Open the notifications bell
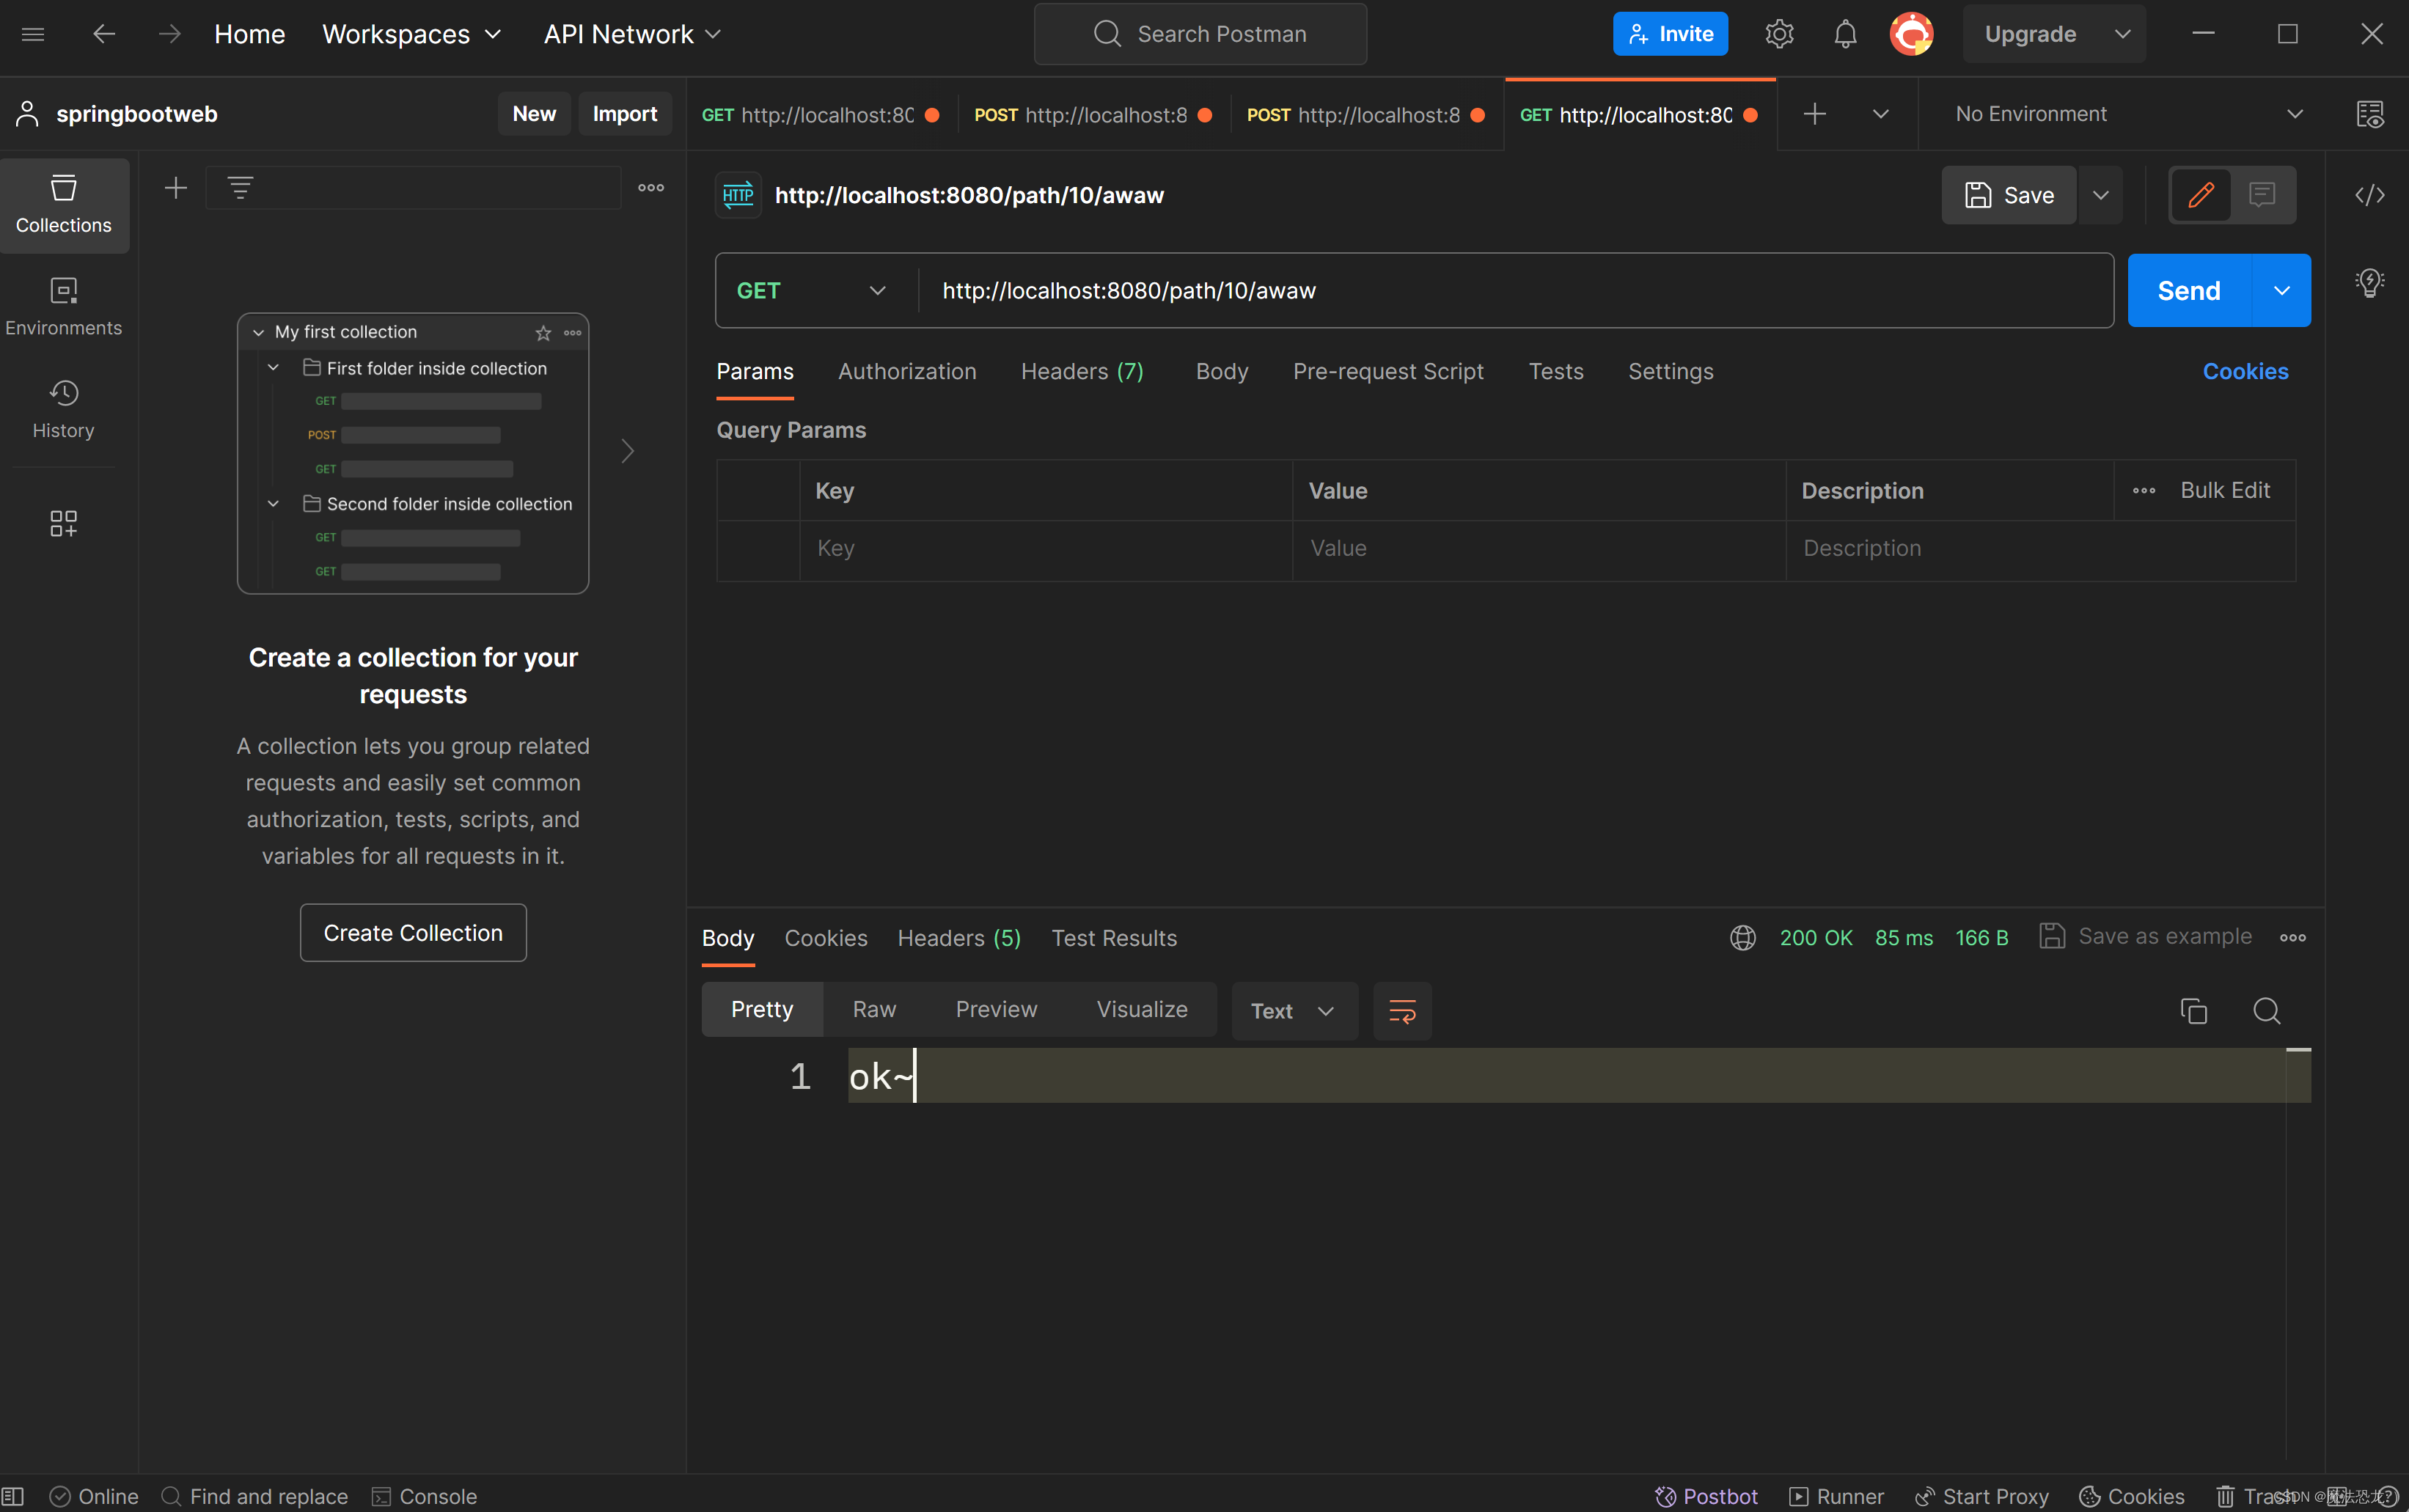 tap(1845, 34)
